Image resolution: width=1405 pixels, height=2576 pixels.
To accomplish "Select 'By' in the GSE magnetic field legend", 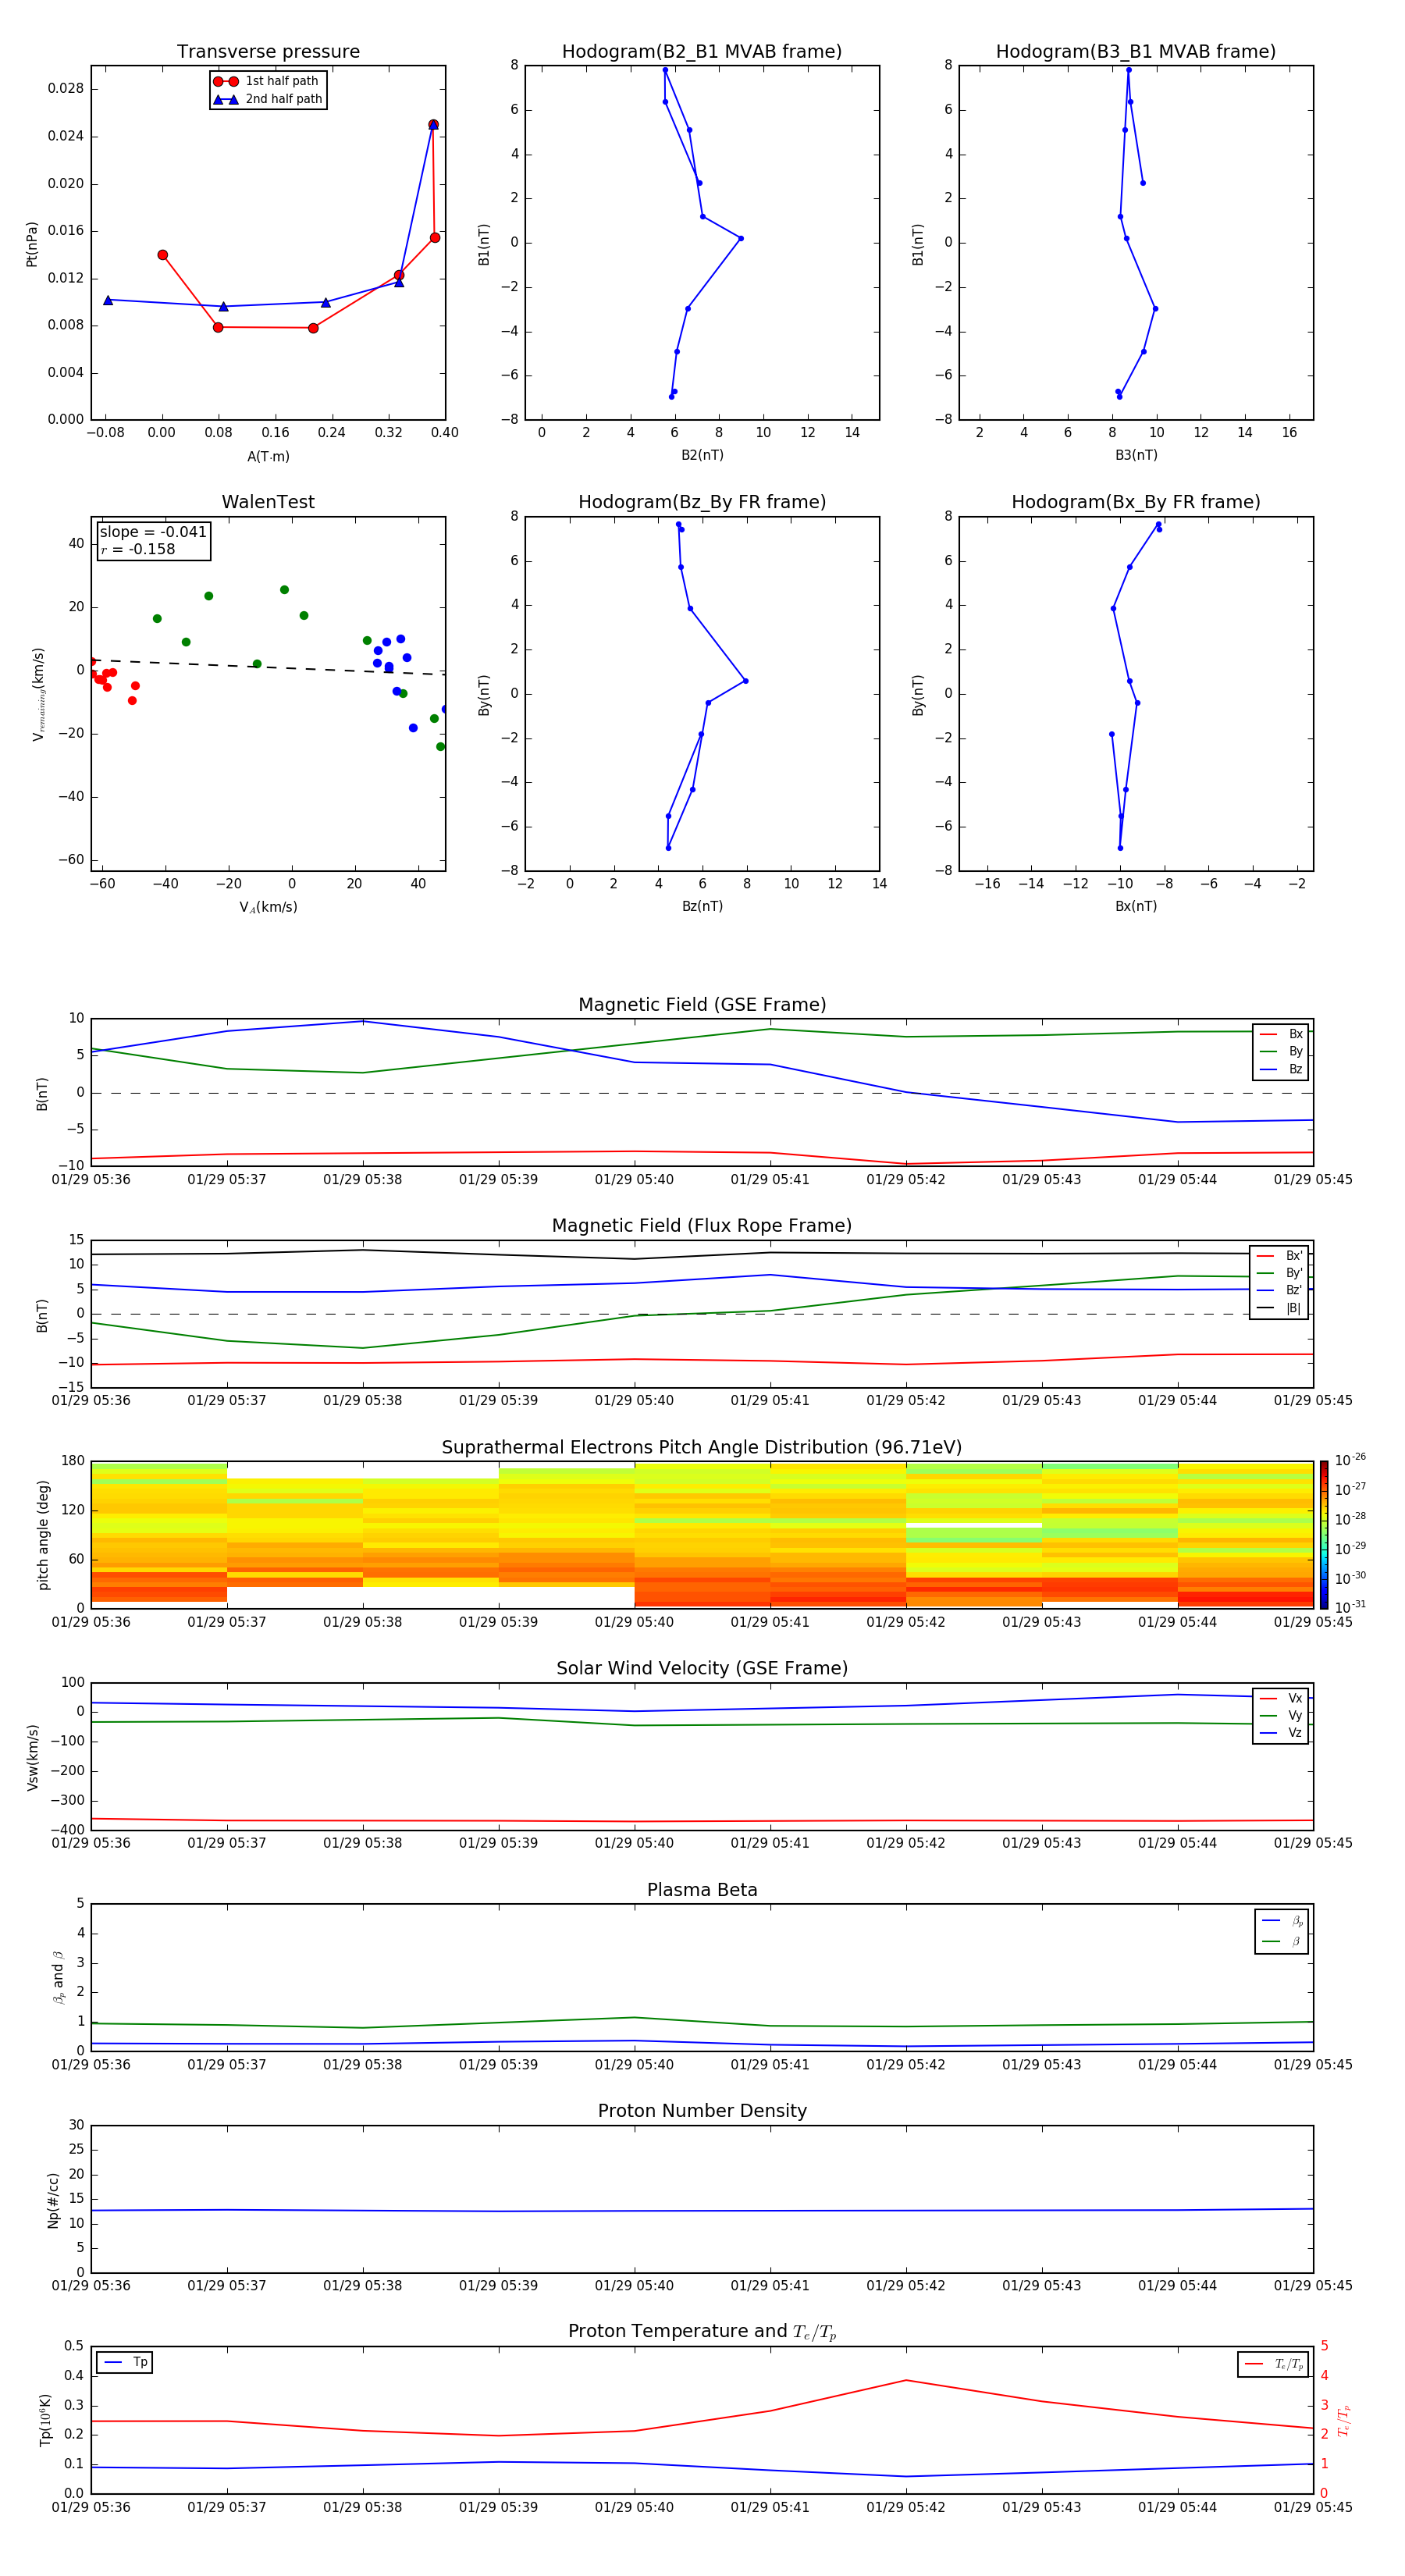I will pyautogui.click(x=1281, y=1051).
